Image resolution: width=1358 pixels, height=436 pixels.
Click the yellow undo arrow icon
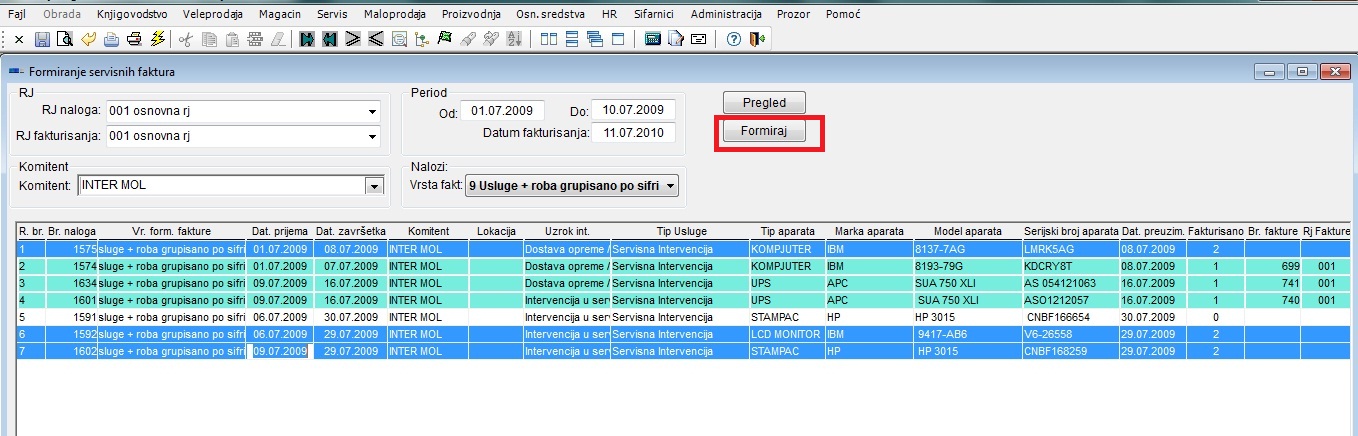coord(88,40)
